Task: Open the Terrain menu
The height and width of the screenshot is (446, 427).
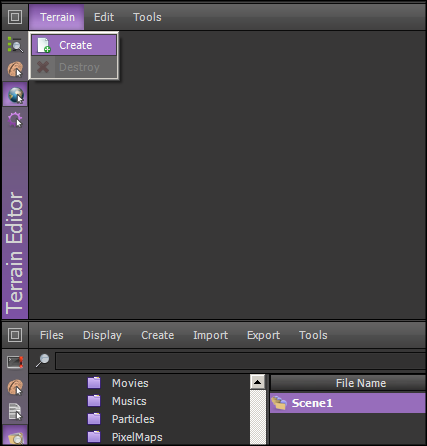Action: tap(57, 17)
